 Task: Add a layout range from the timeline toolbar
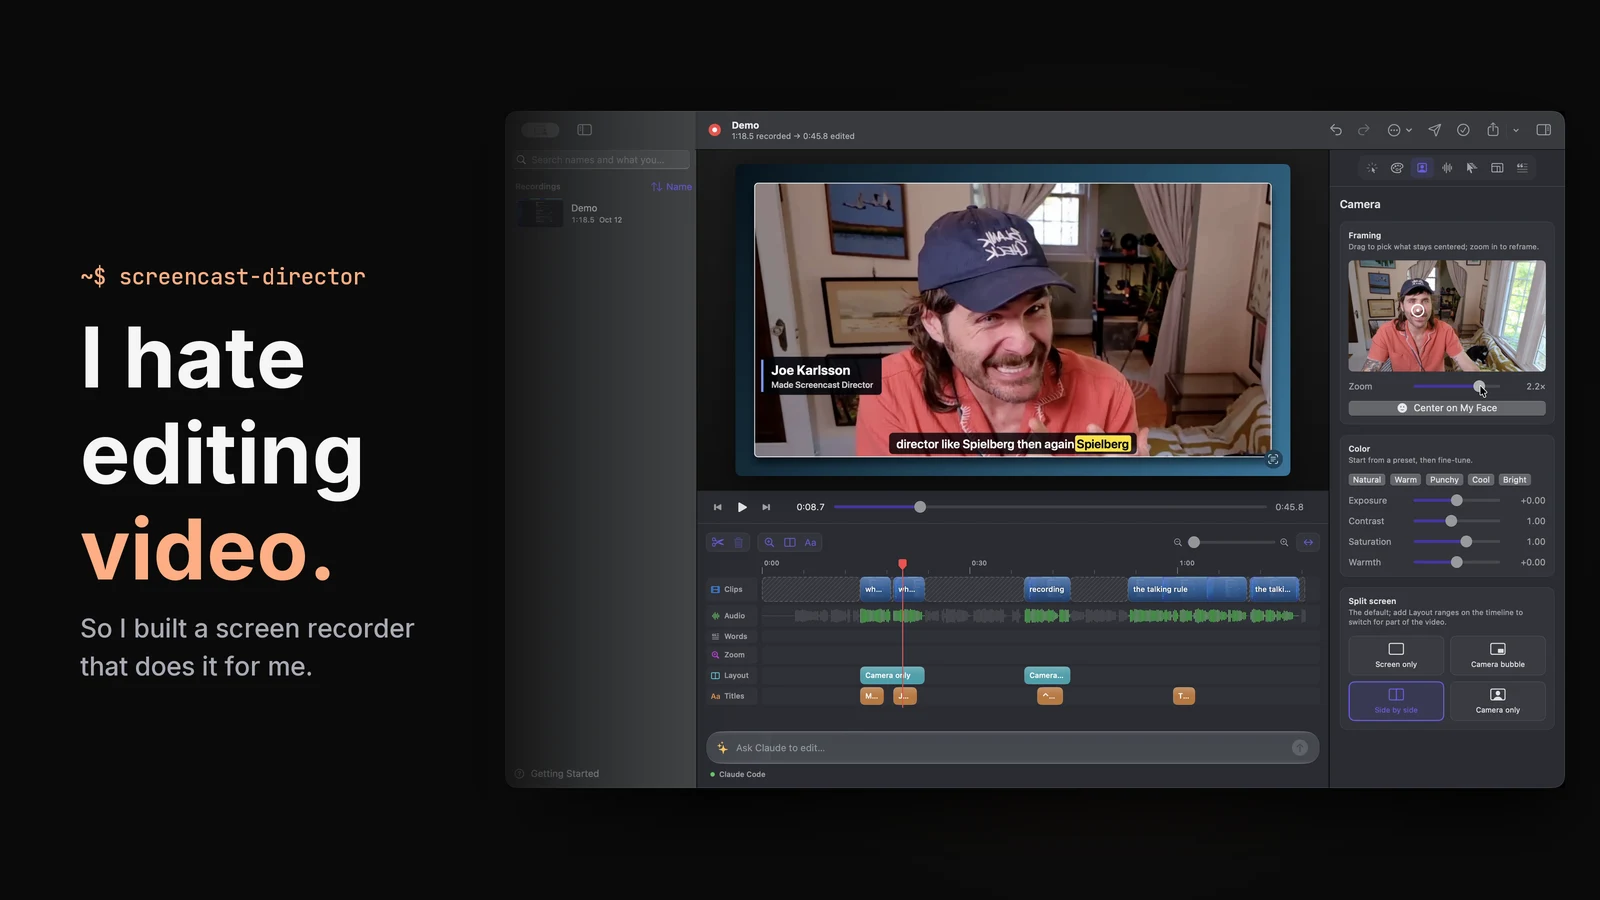(x=790, y=542)
